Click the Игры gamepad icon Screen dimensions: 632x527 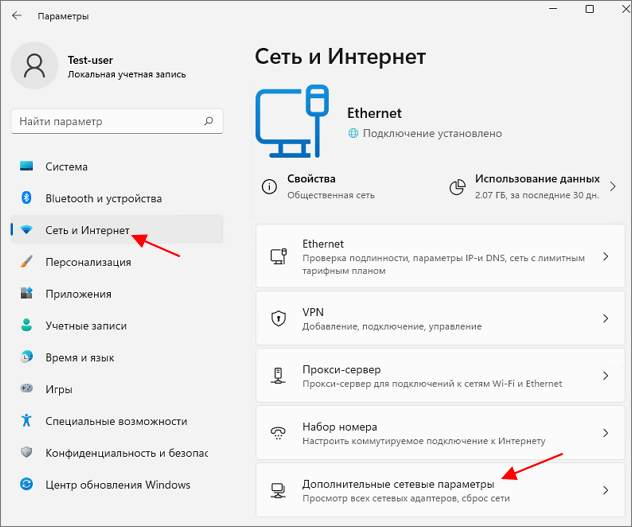click(27, 388)
